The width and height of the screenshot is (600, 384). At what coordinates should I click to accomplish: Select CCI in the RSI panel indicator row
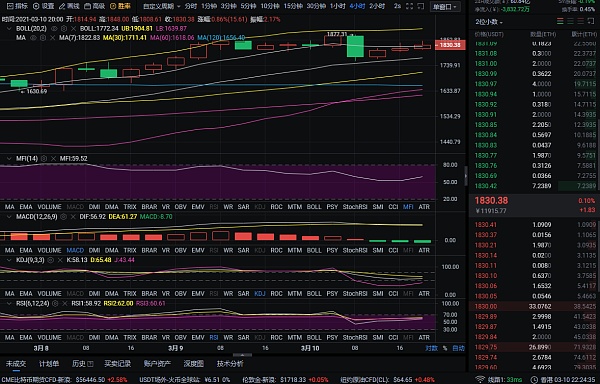pyautogui.click(x=393, y=337)
